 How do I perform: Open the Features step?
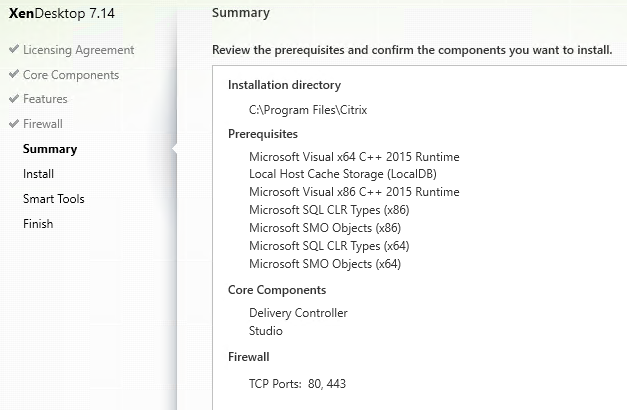(x=45, y=99)
